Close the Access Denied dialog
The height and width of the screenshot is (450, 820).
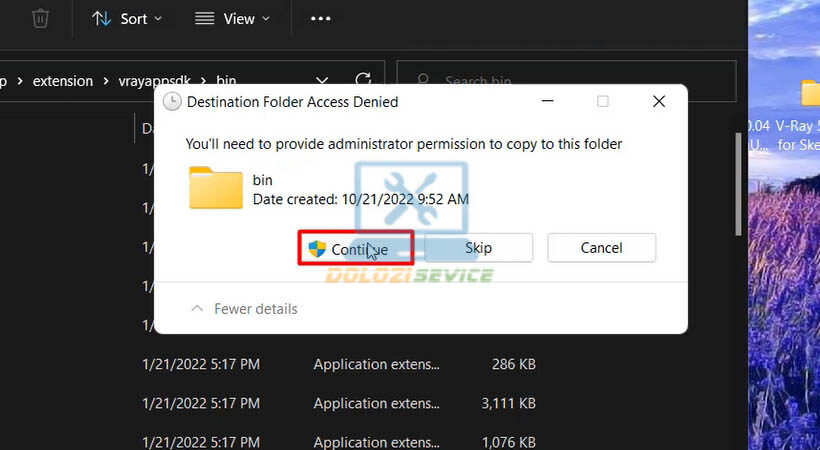pyautogui.click(x=658, y=101)
